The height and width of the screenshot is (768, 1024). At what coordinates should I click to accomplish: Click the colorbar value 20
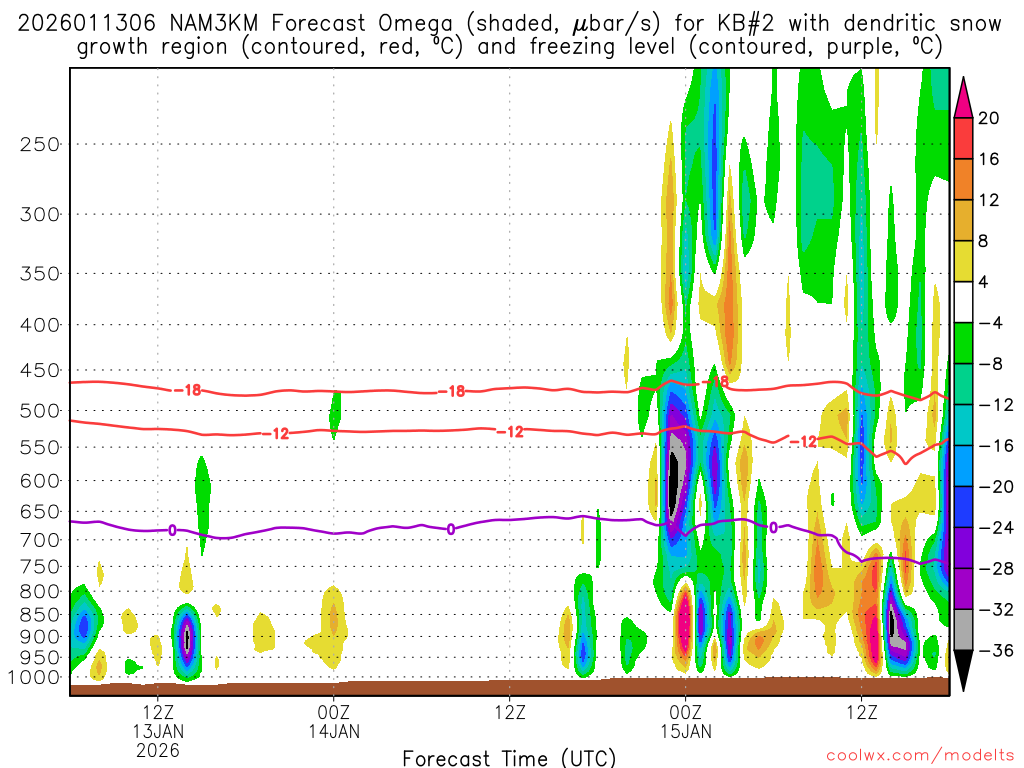pyautogui.click(x=989, y=118)
